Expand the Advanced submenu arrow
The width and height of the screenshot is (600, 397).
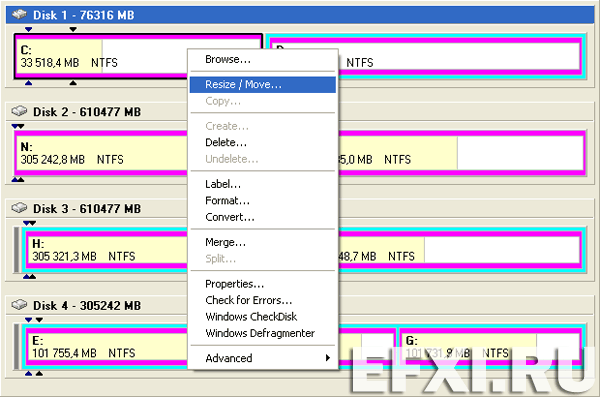point(328,358)
